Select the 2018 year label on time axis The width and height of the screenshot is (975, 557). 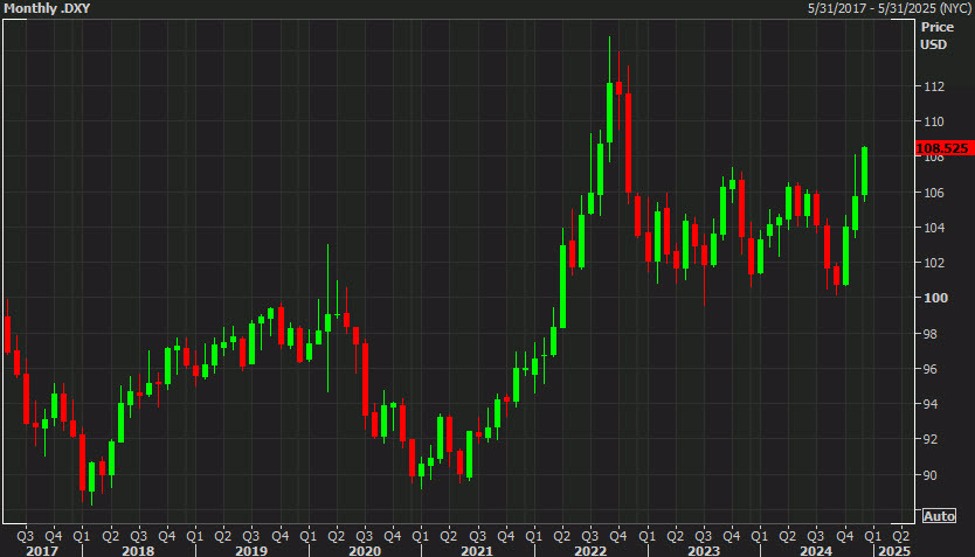pos(138,549)
